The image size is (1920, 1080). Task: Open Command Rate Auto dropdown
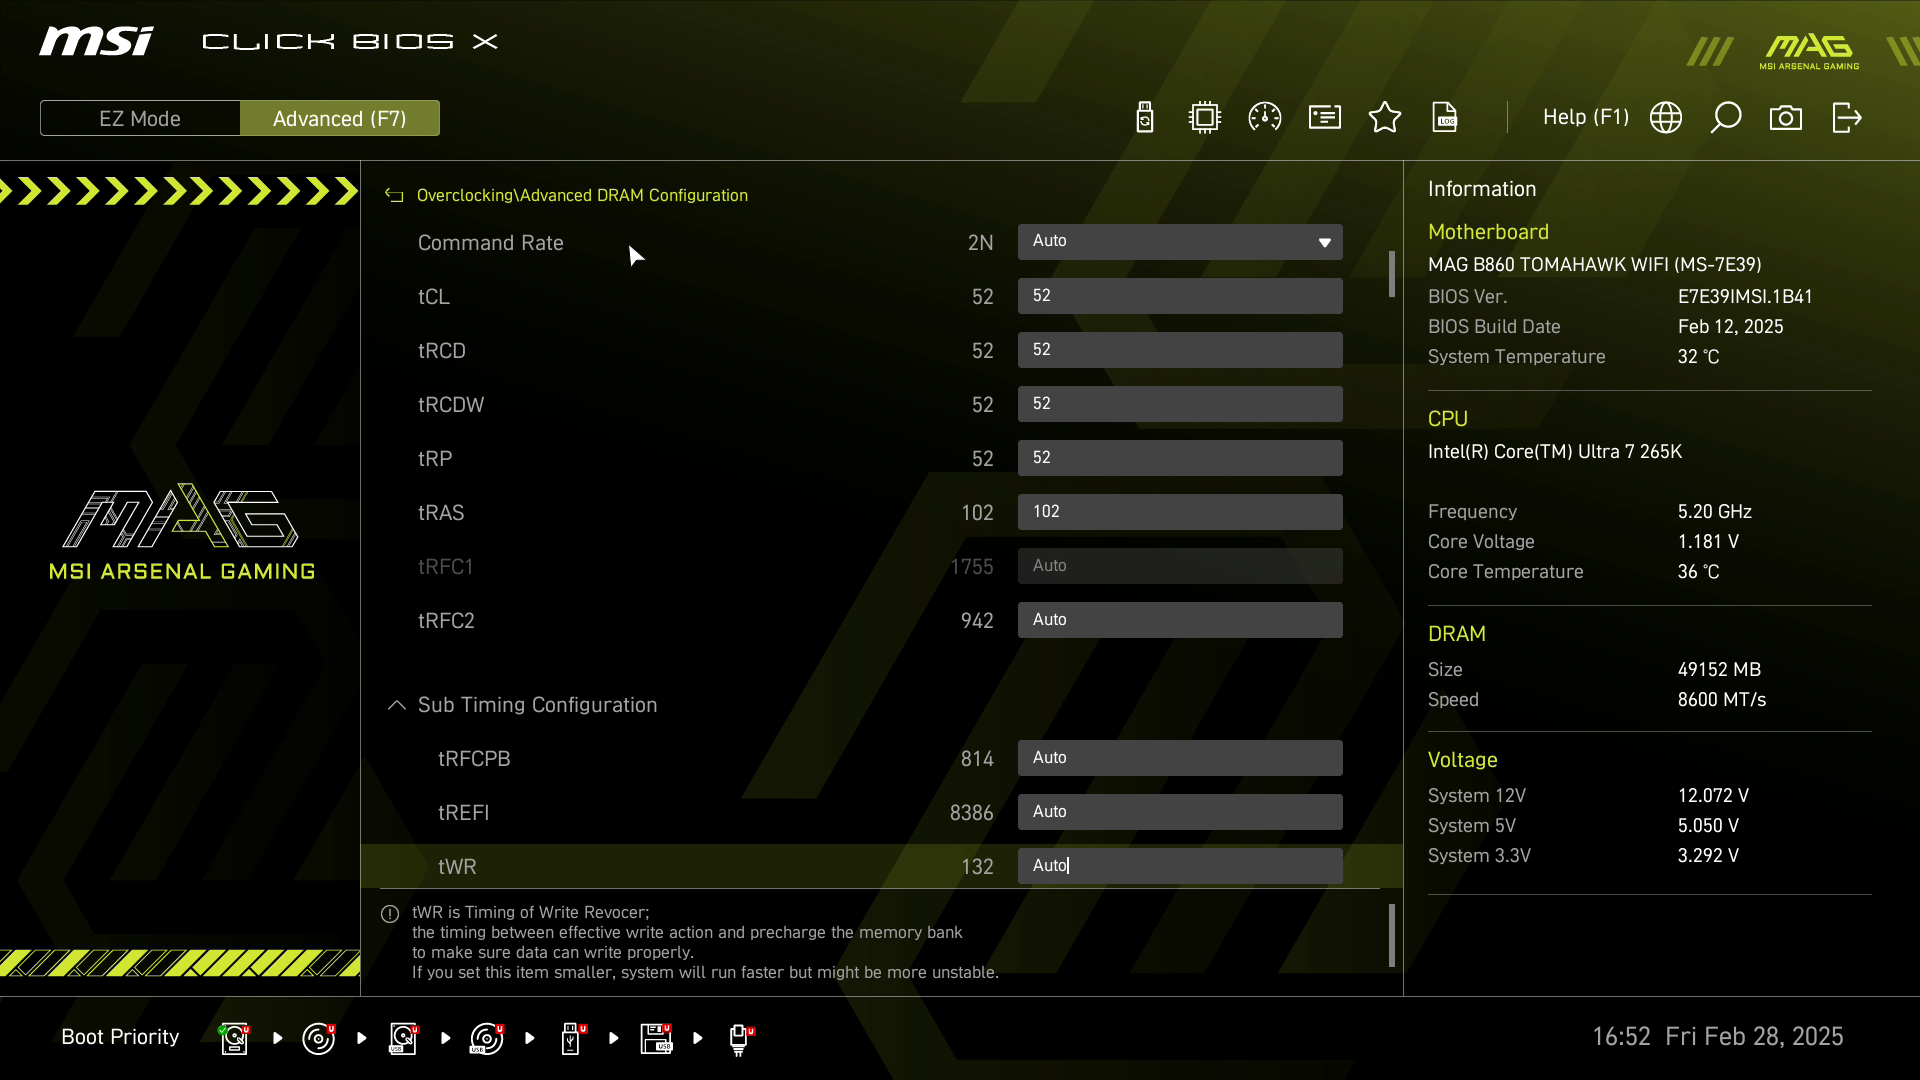[x=1180, y=242]
